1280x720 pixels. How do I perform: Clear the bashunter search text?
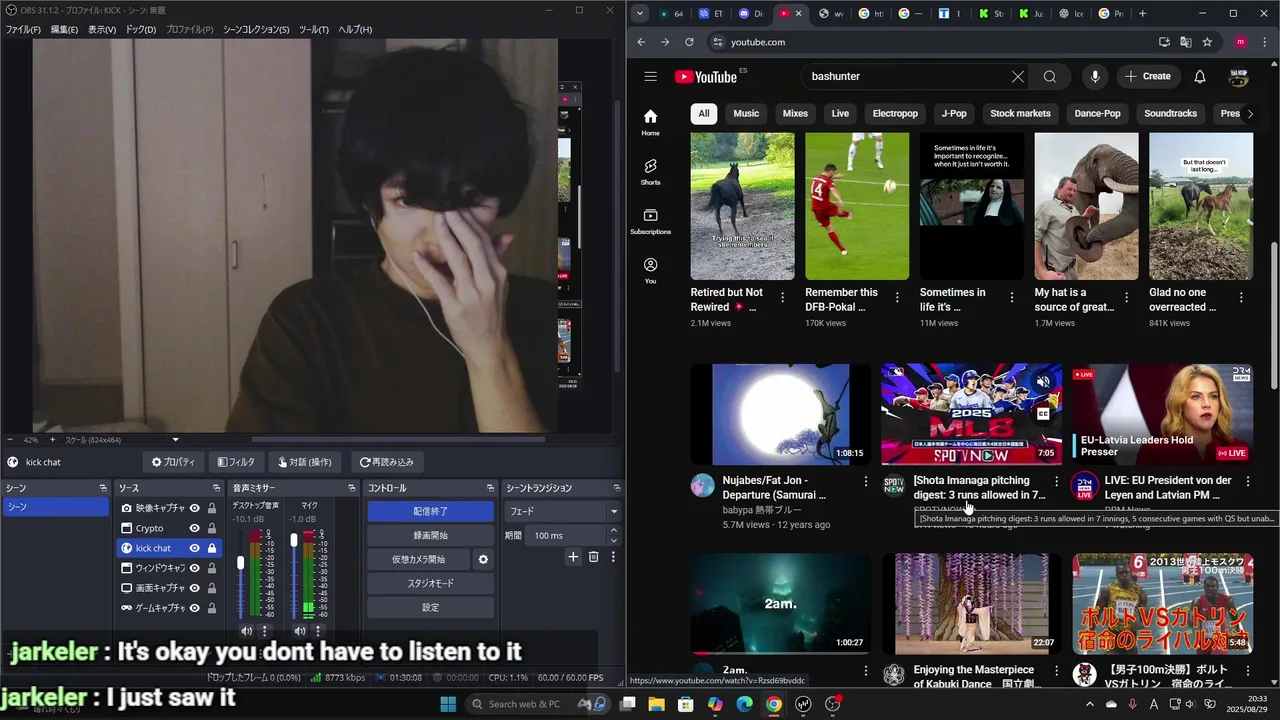[x=1017, y=76]
